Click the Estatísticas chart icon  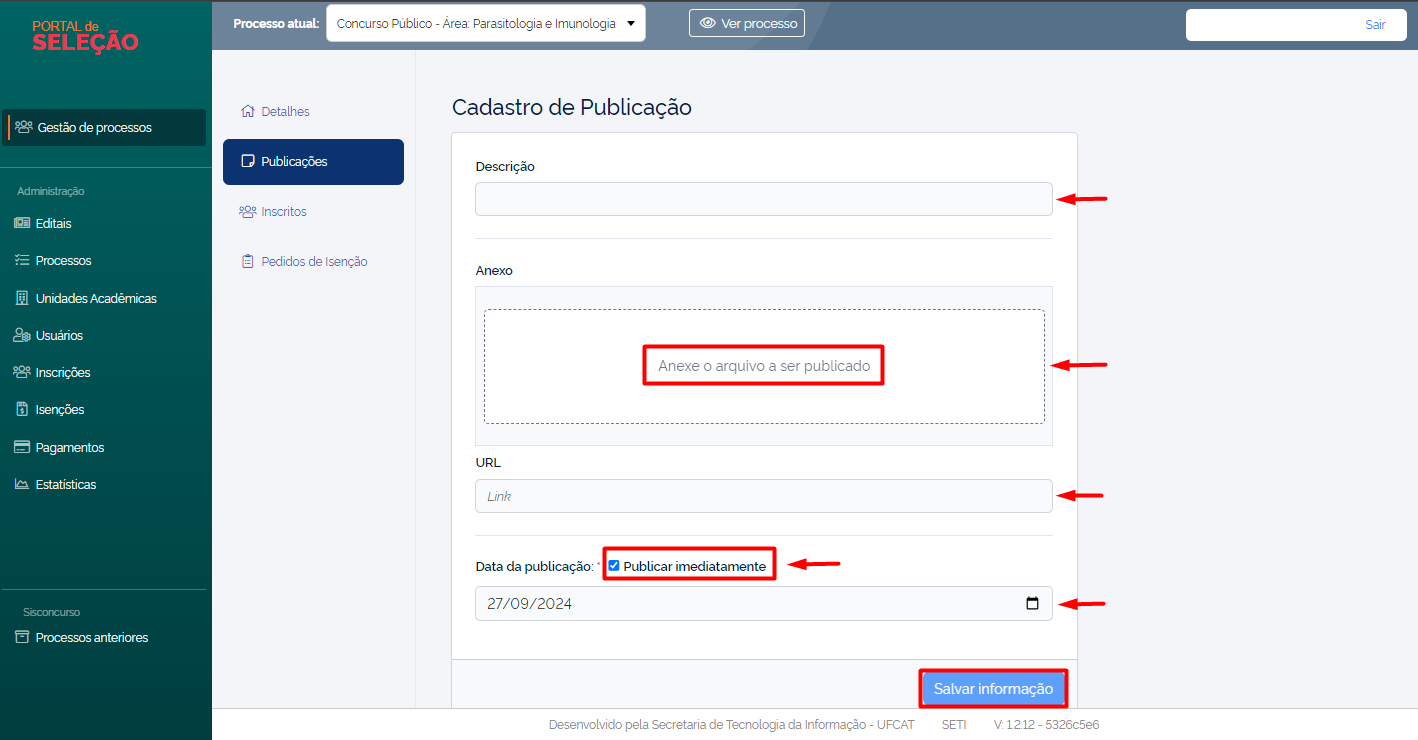pos(22,484)
